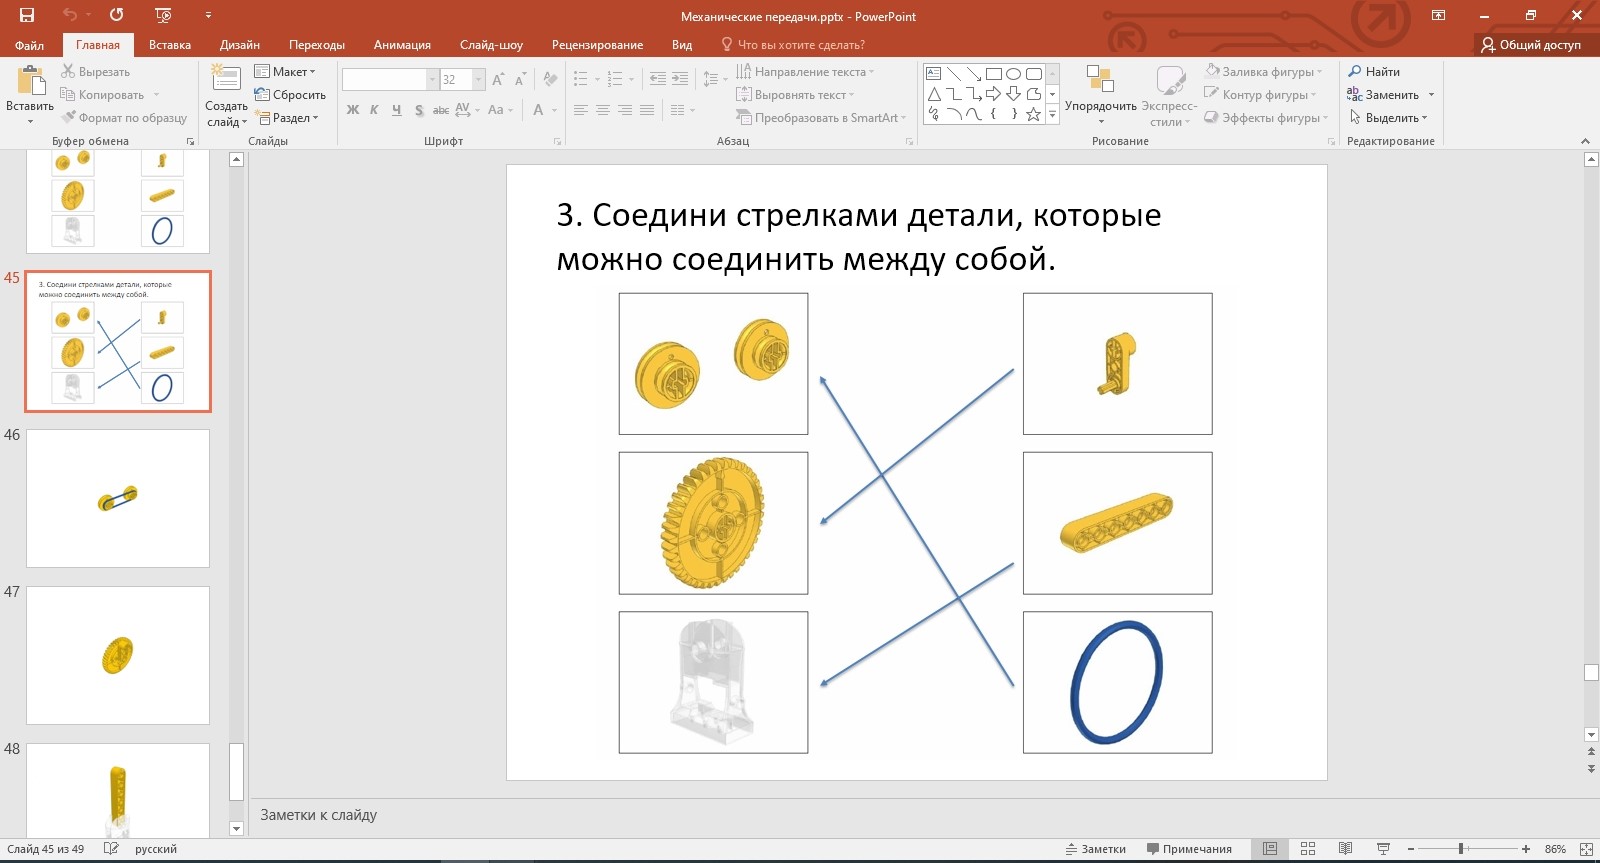
Task: Toggle italic (К) text formatting
Action: (x=374, y=110)
